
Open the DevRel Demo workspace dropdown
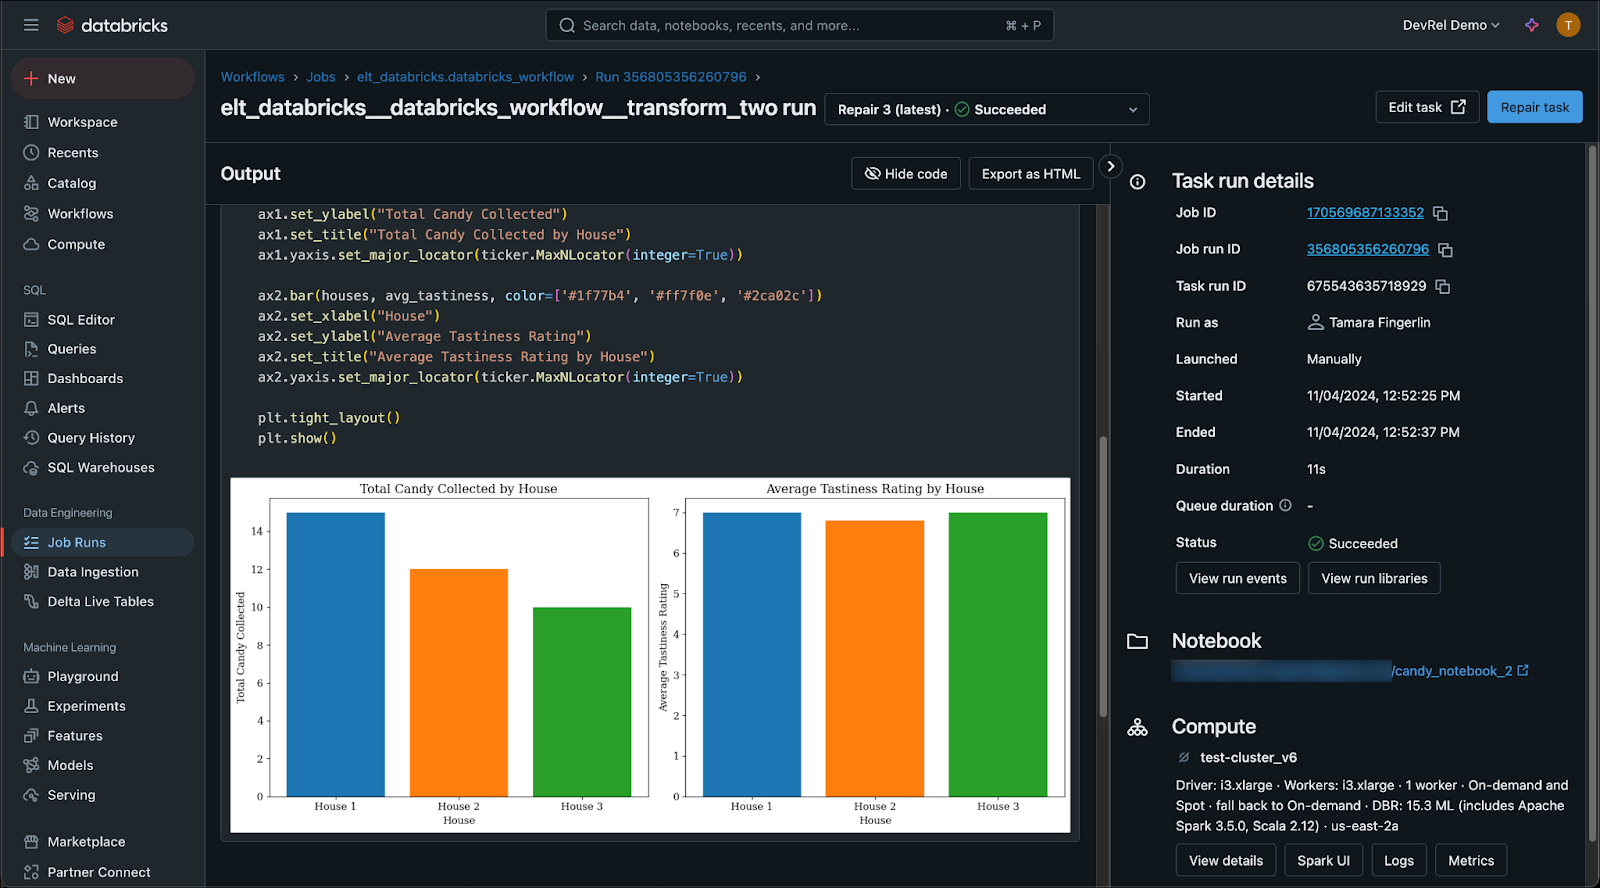click(x=1450, y=25)
